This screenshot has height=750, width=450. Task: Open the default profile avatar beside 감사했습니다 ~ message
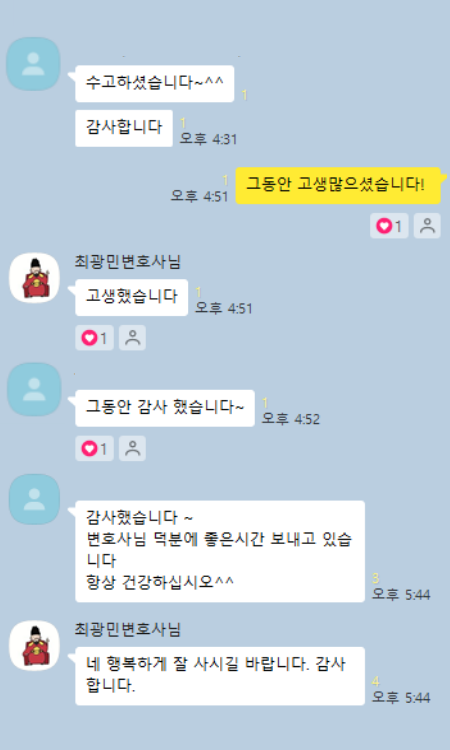(34, 499)
